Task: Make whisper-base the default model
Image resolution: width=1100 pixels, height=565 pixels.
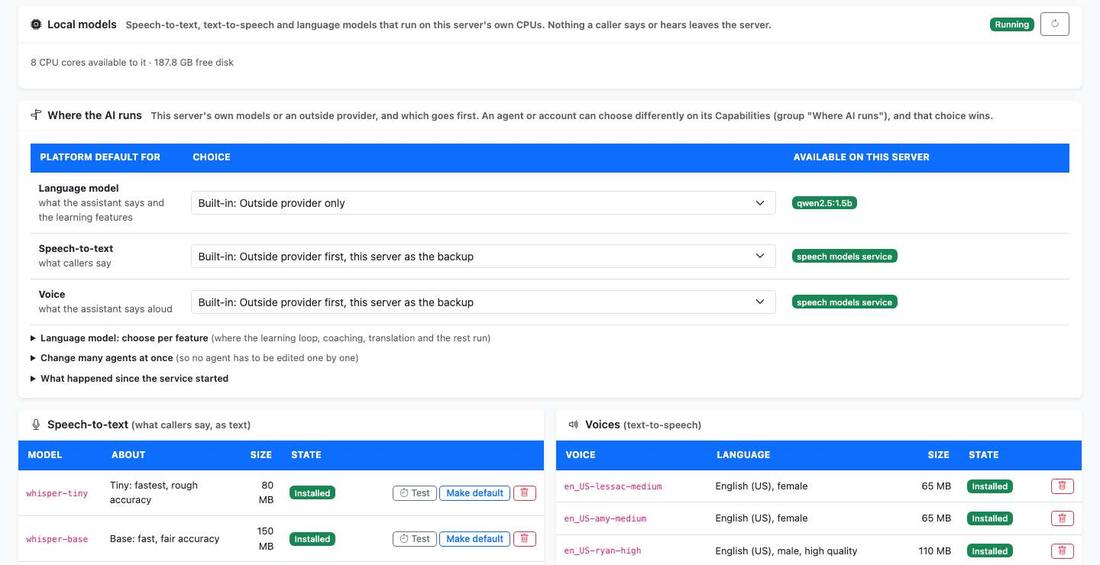Action: click(474, 539)
